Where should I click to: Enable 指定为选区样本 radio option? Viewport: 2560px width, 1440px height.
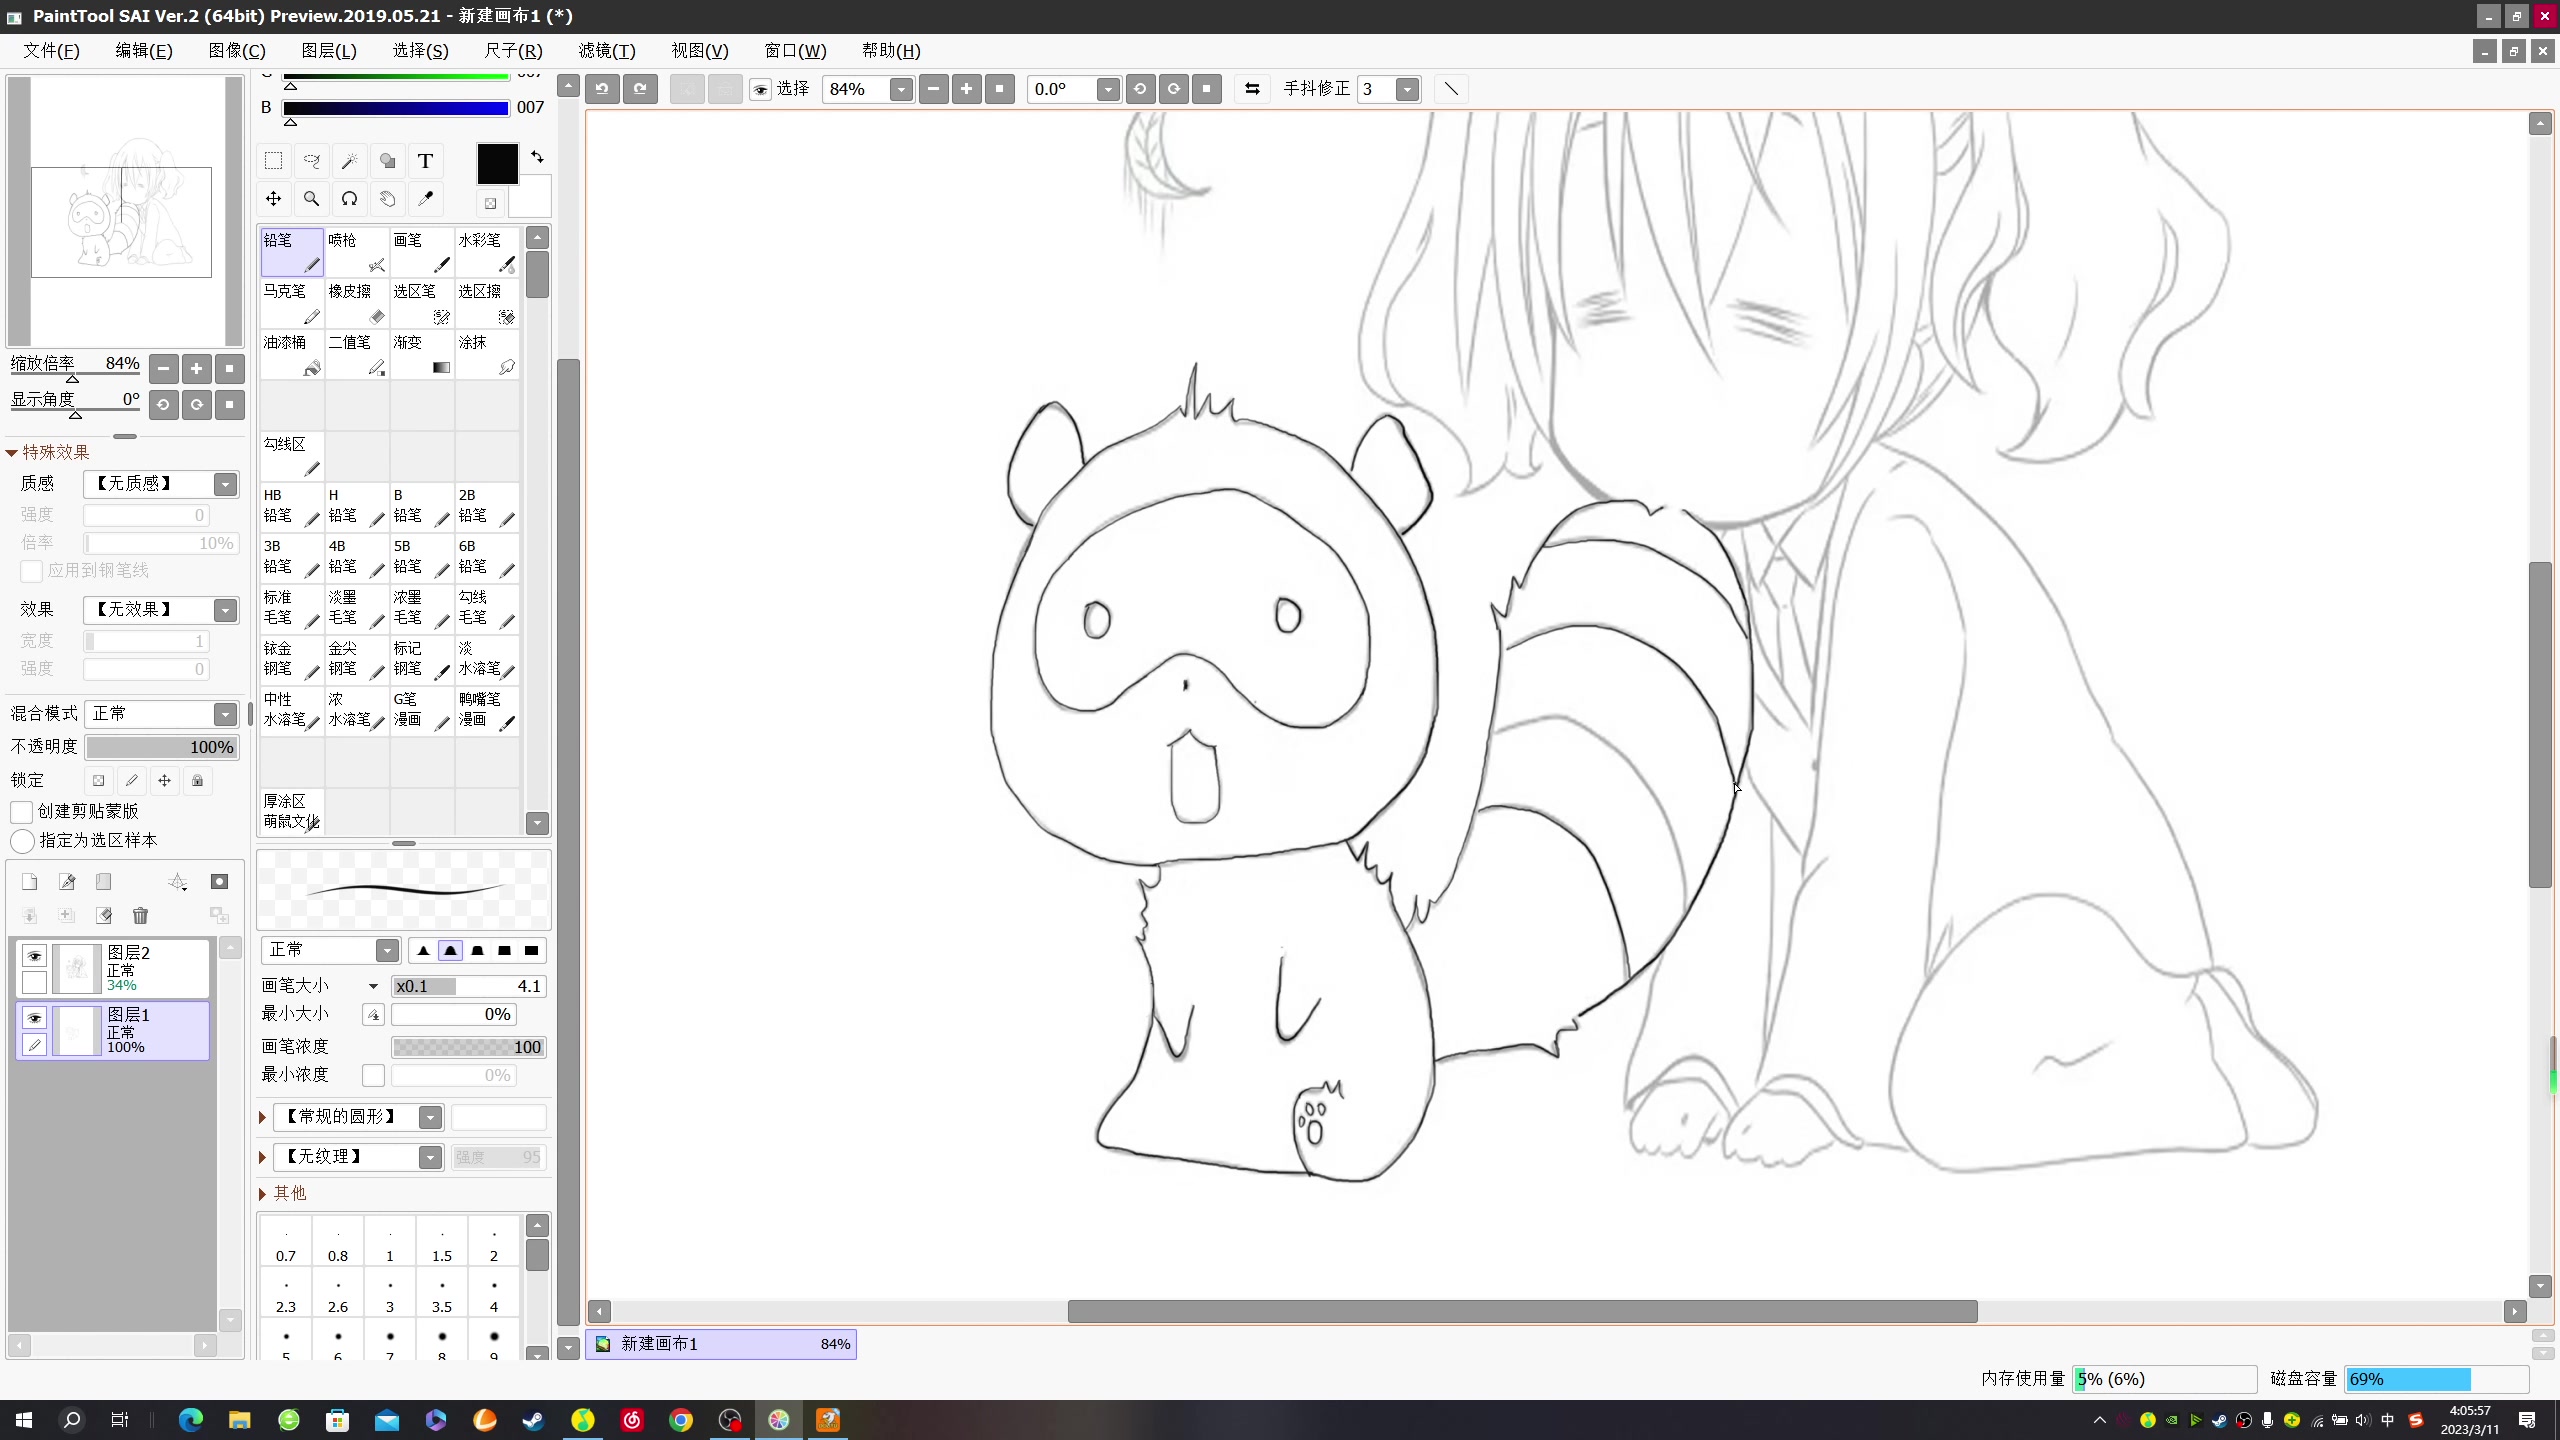click(x=22, y=841)
